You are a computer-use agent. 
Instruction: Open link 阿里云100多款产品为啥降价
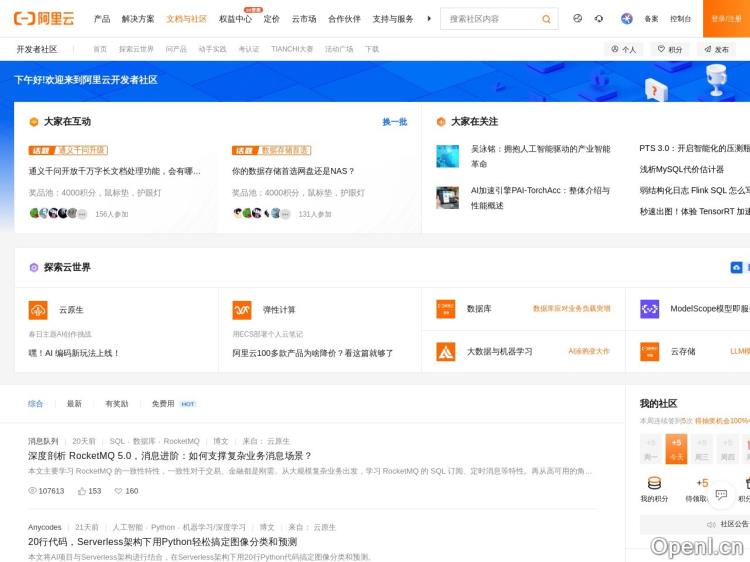point(312,353)
